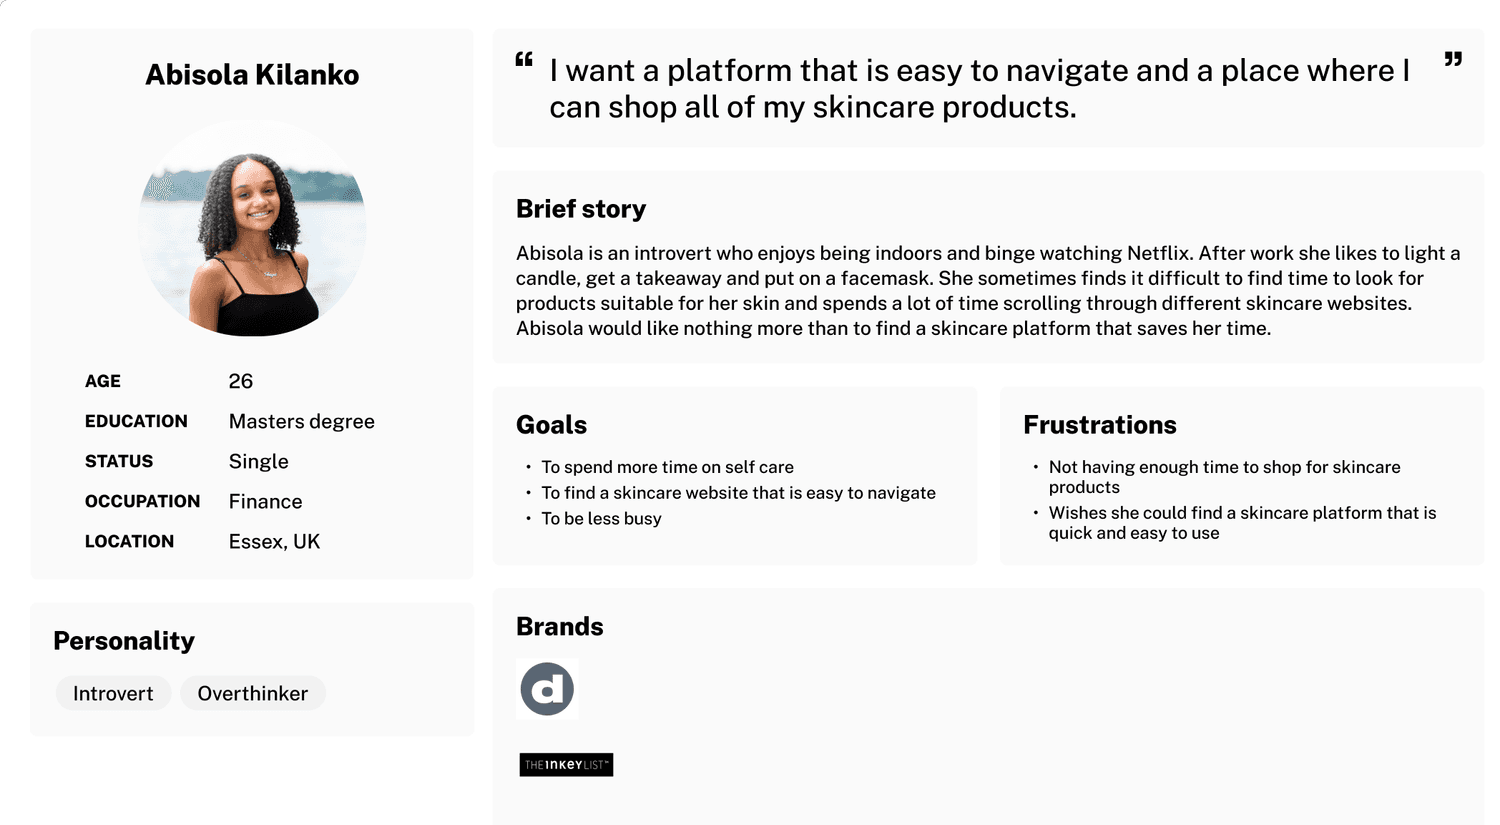
Task: Click the Goals section heading
Action: tap(551, 425)
